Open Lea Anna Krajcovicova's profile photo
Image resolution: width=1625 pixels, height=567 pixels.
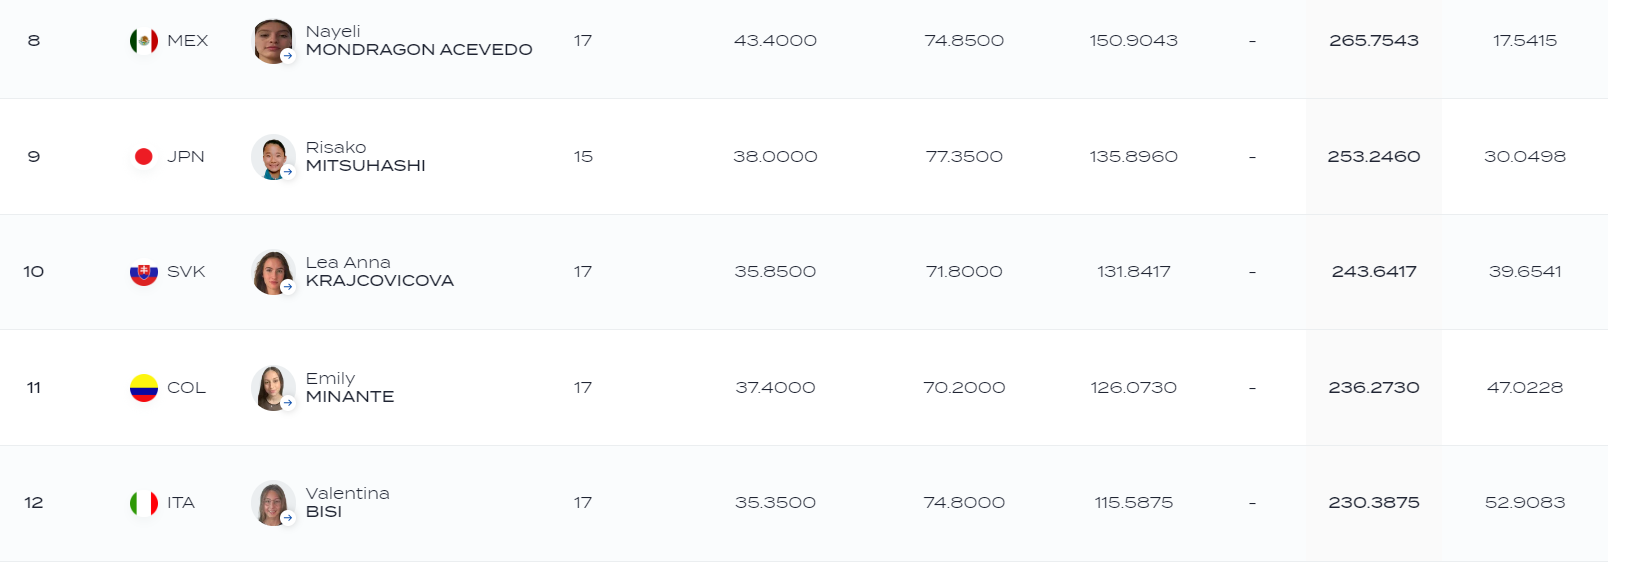[x=272, y=272]
